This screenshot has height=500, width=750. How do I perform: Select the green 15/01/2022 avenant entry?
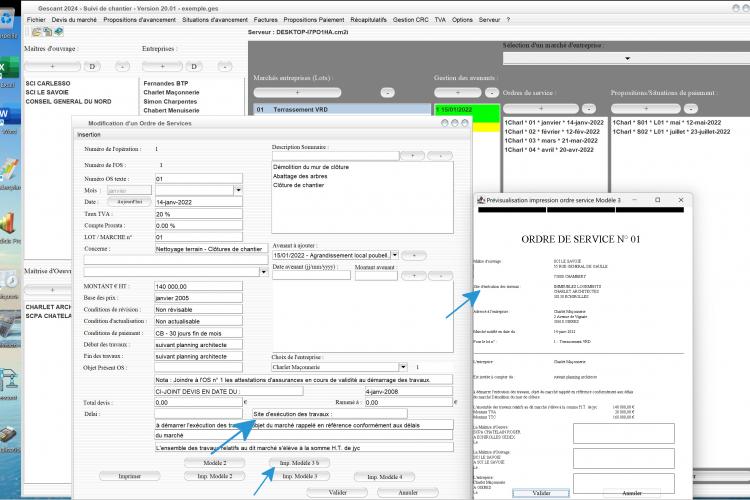pyautogui.click(x=467, y=110)
